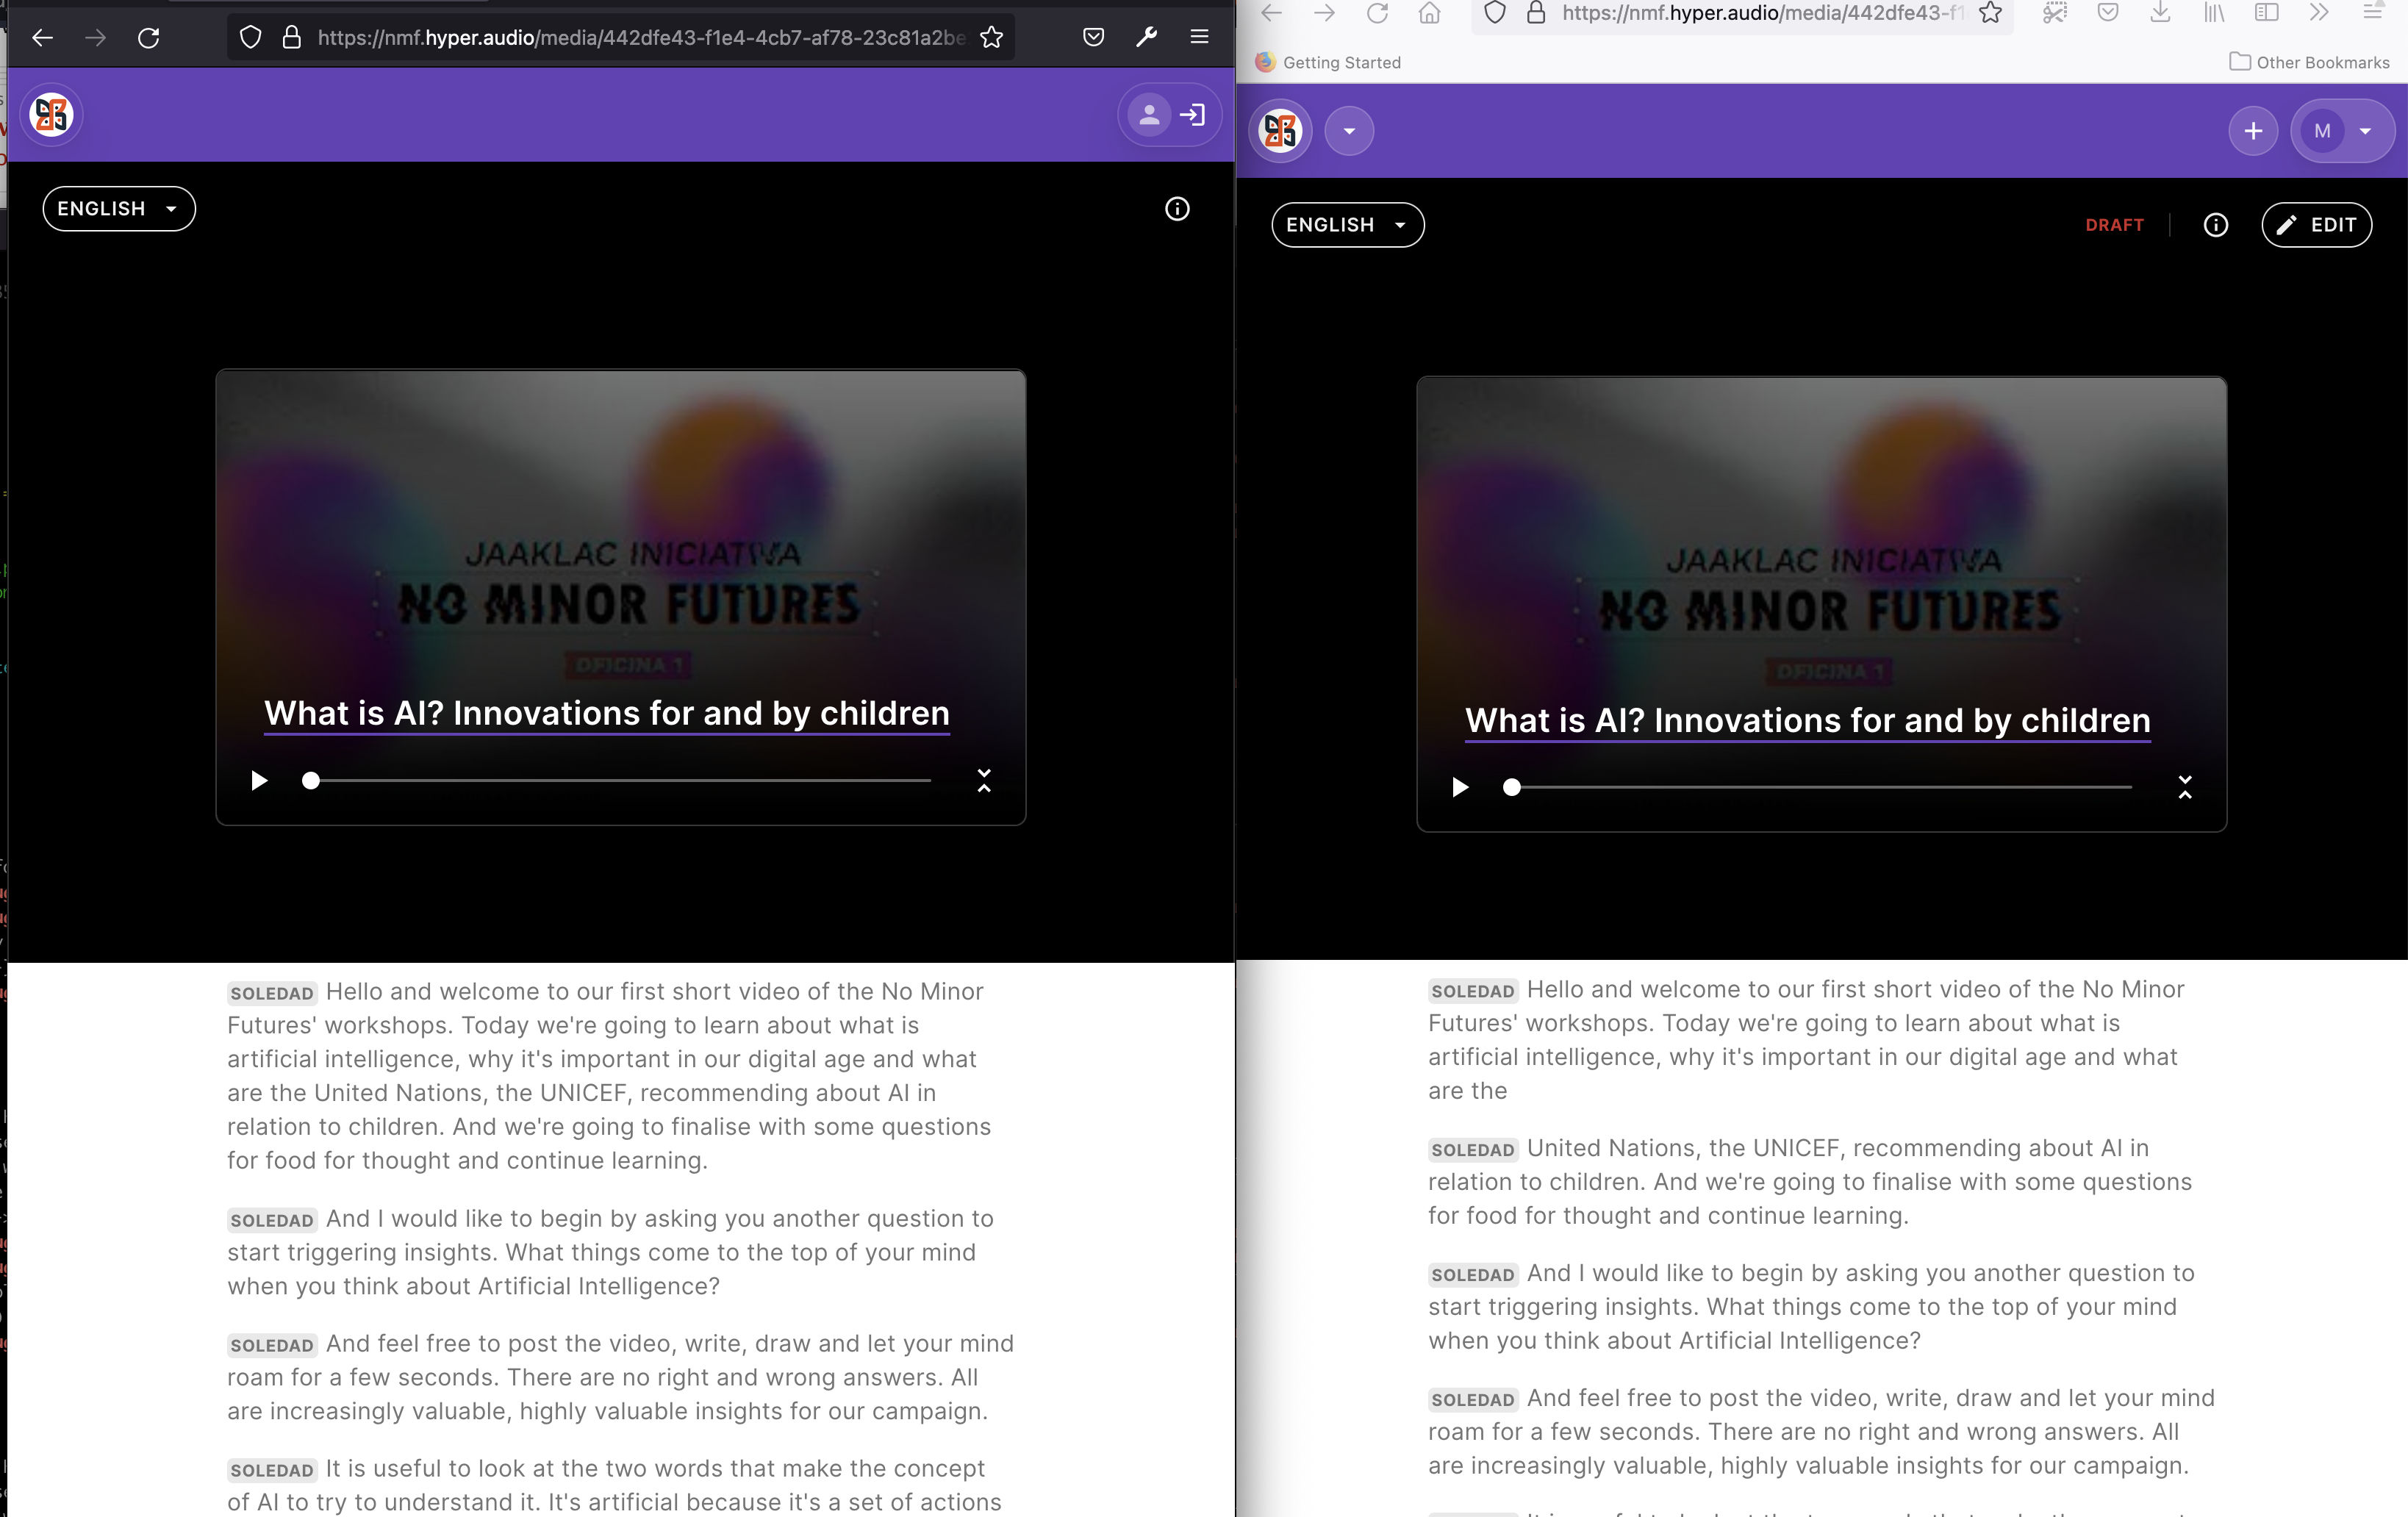Open ENGLISH language dropdown in left window
Viewport: 2408px width, 1517px height.
click(119, 208)
